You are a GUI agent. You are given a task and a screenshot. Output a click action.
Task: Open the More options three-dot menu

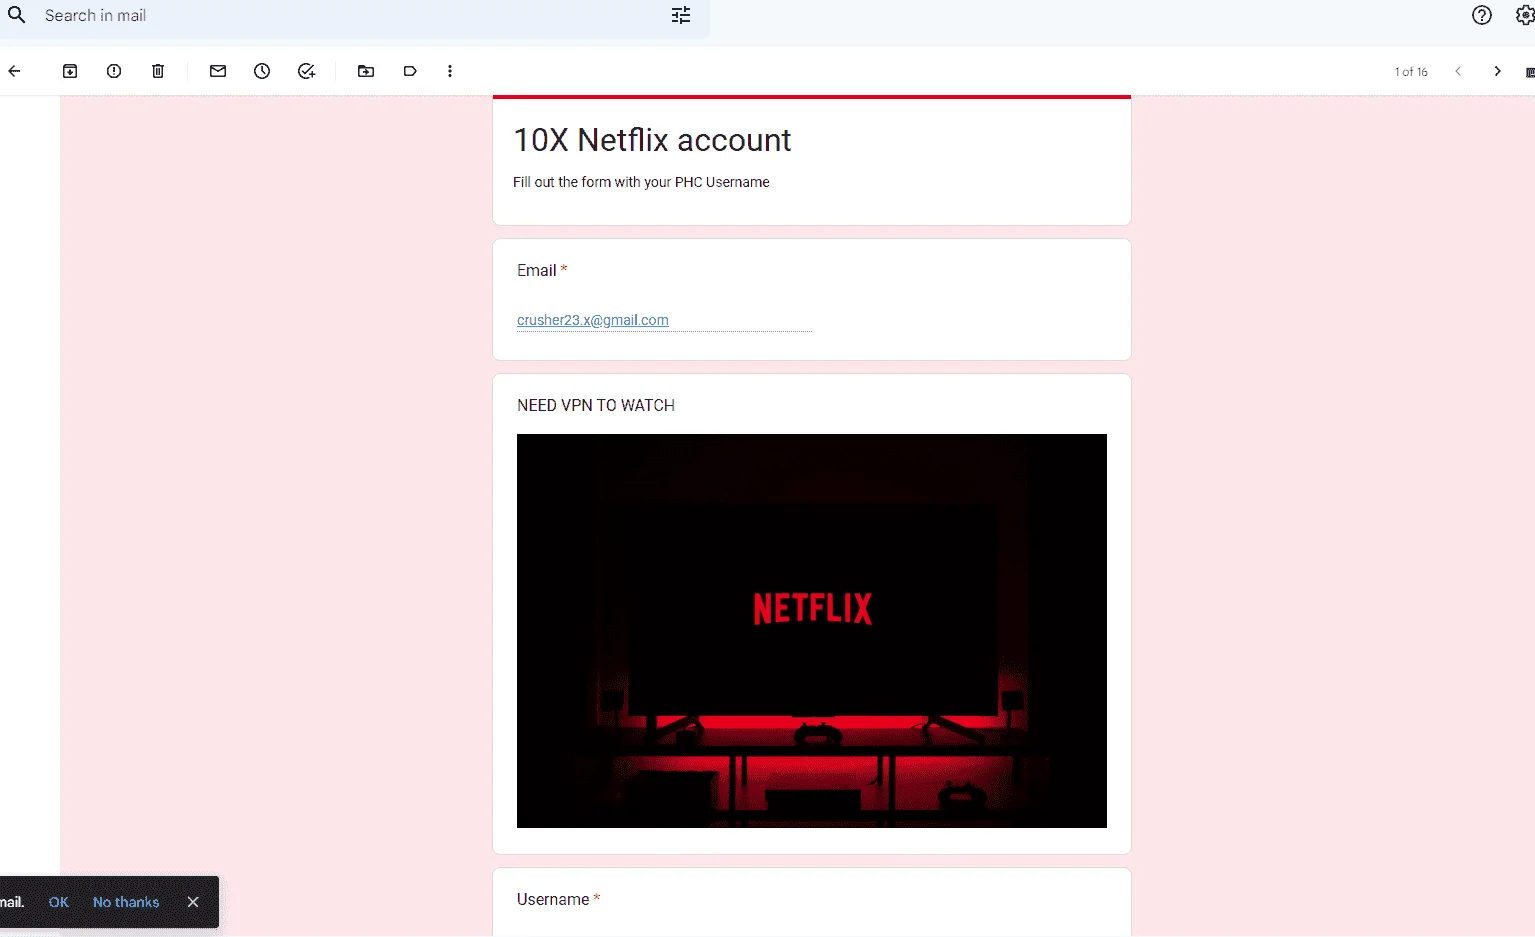point(450,71)
